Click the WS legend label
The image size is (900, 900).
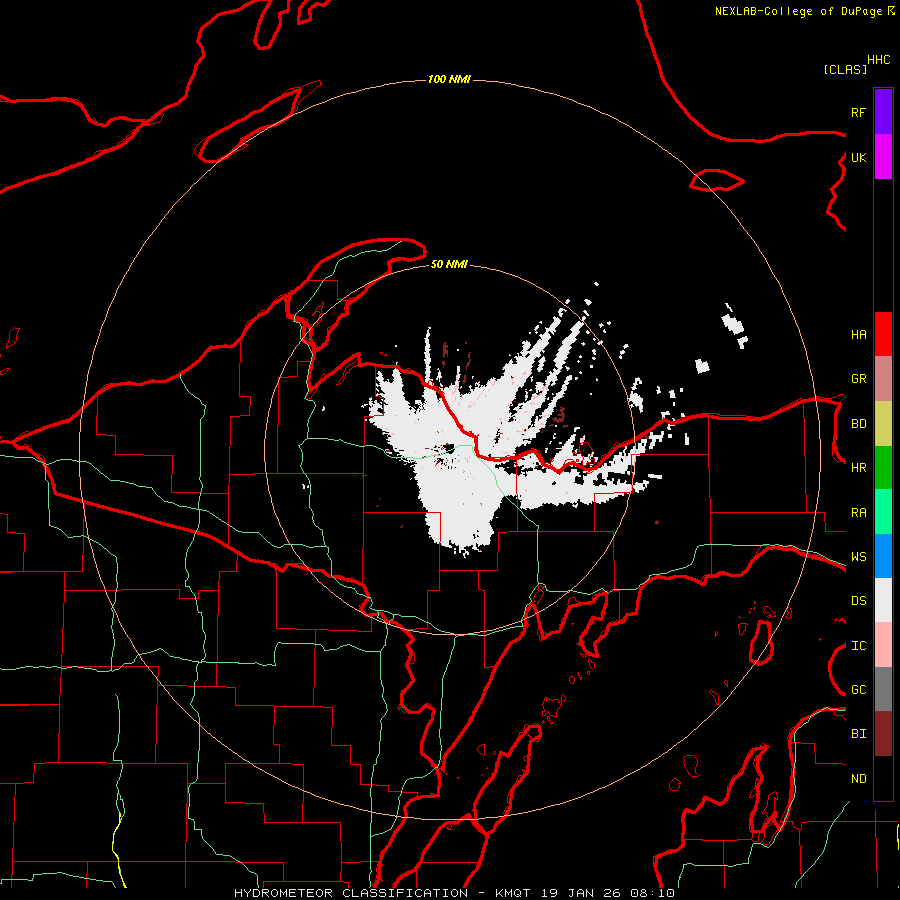click(858, 557)
